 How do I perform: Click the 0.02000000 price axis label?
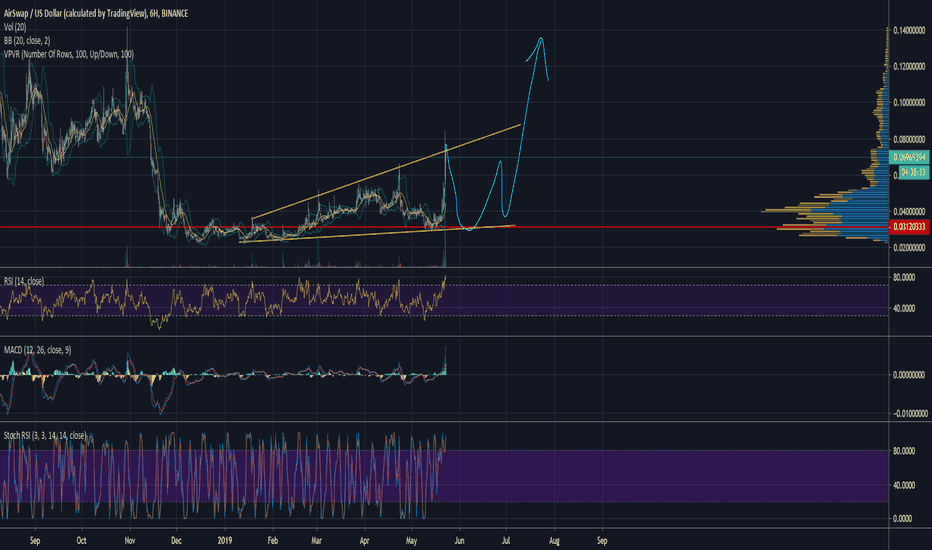(x=909, y=247)
